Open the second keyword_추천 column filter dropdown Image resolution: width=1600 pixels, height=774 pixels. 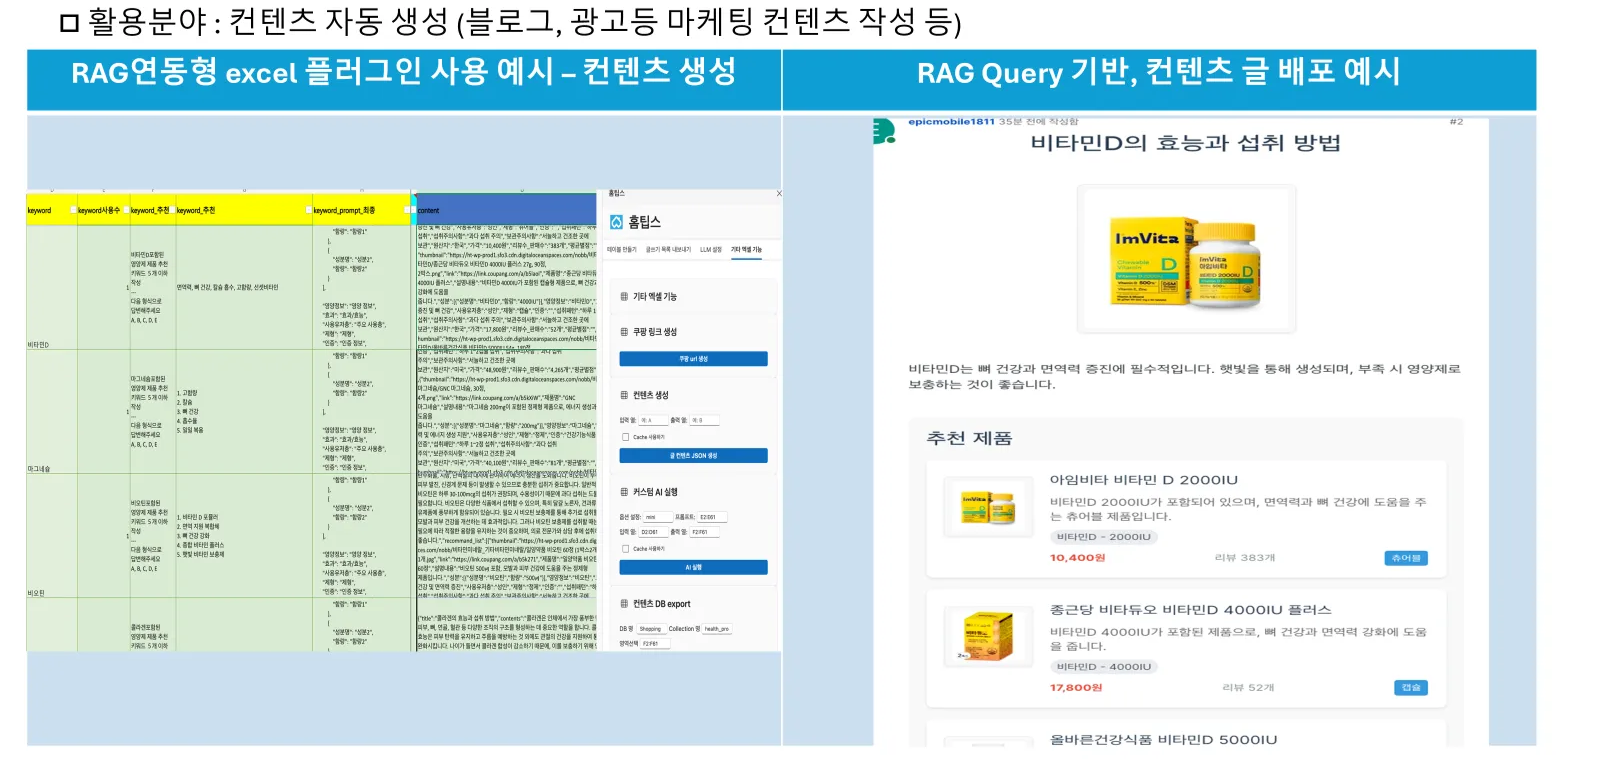pyautogui.click(x=307, y=211)
